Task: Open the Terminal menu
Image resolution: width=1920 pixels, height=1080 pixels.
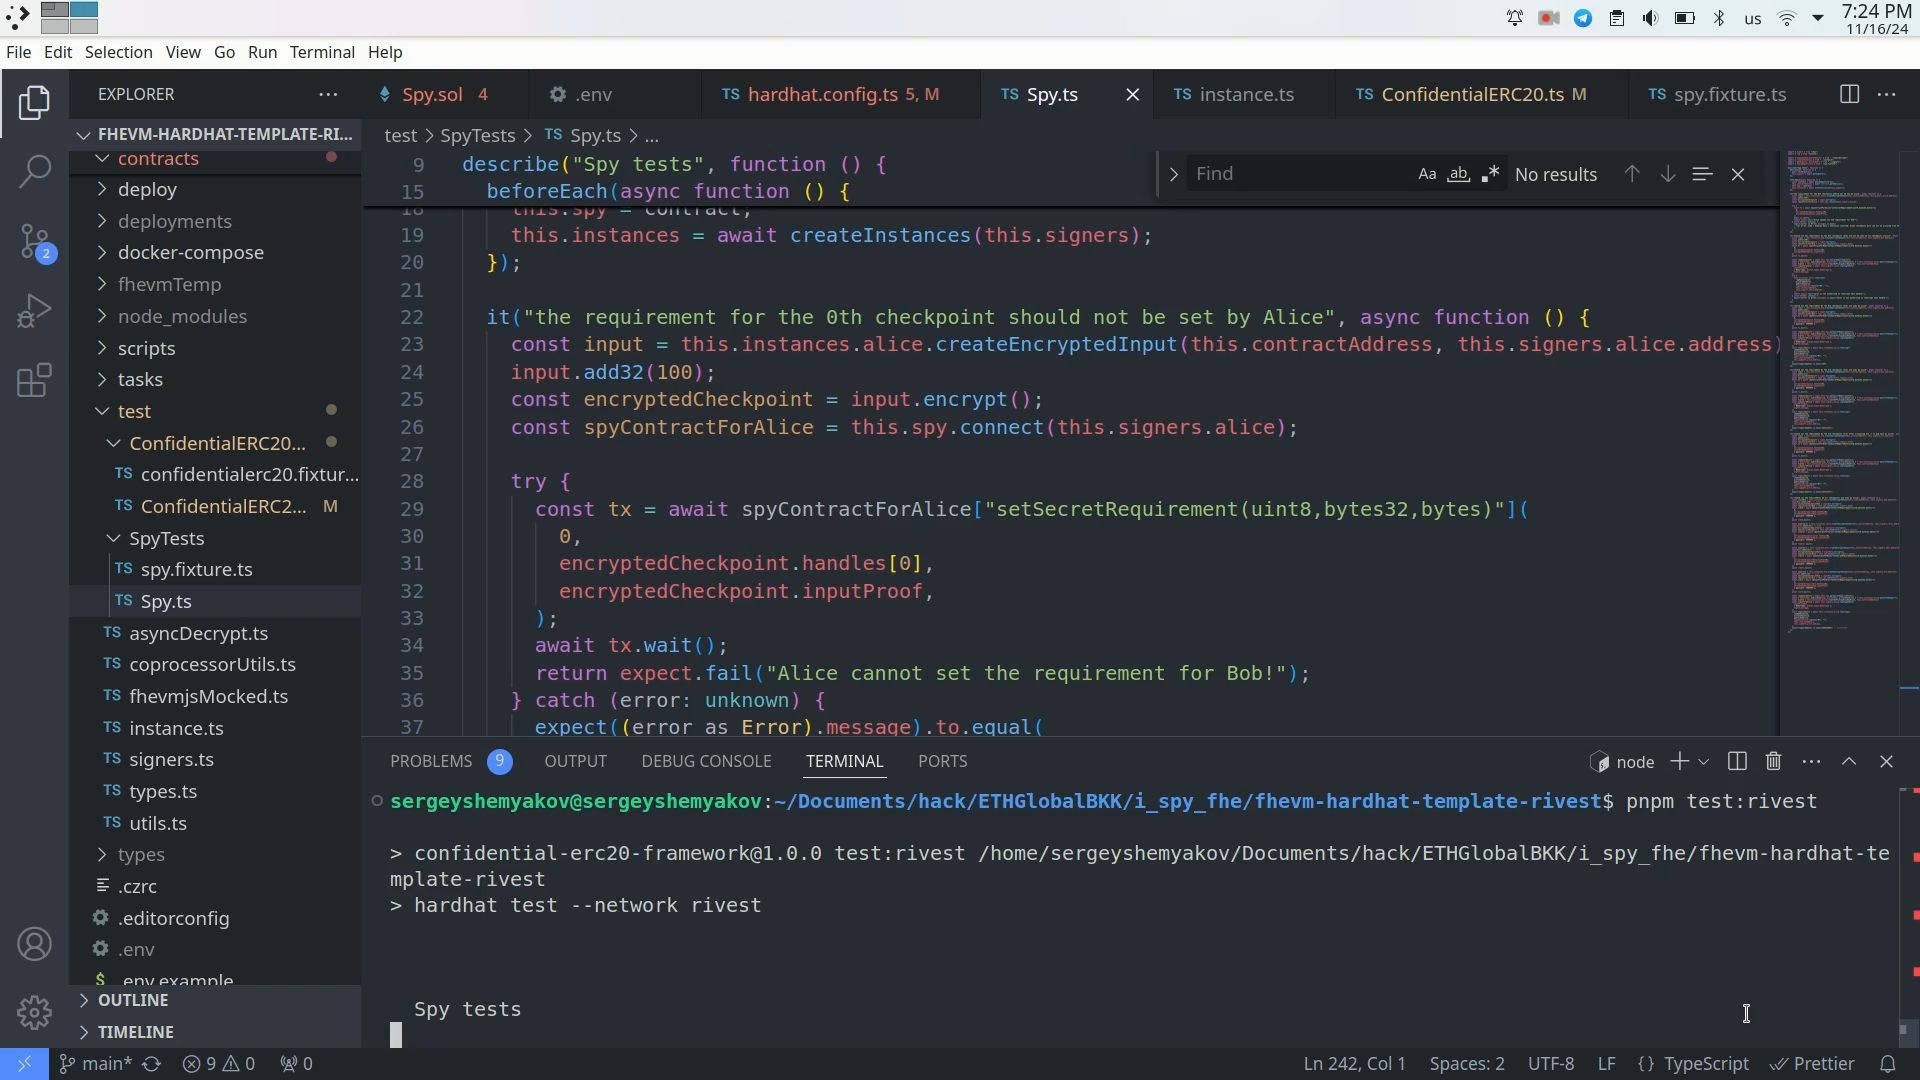Action: (x=322, y=52)
